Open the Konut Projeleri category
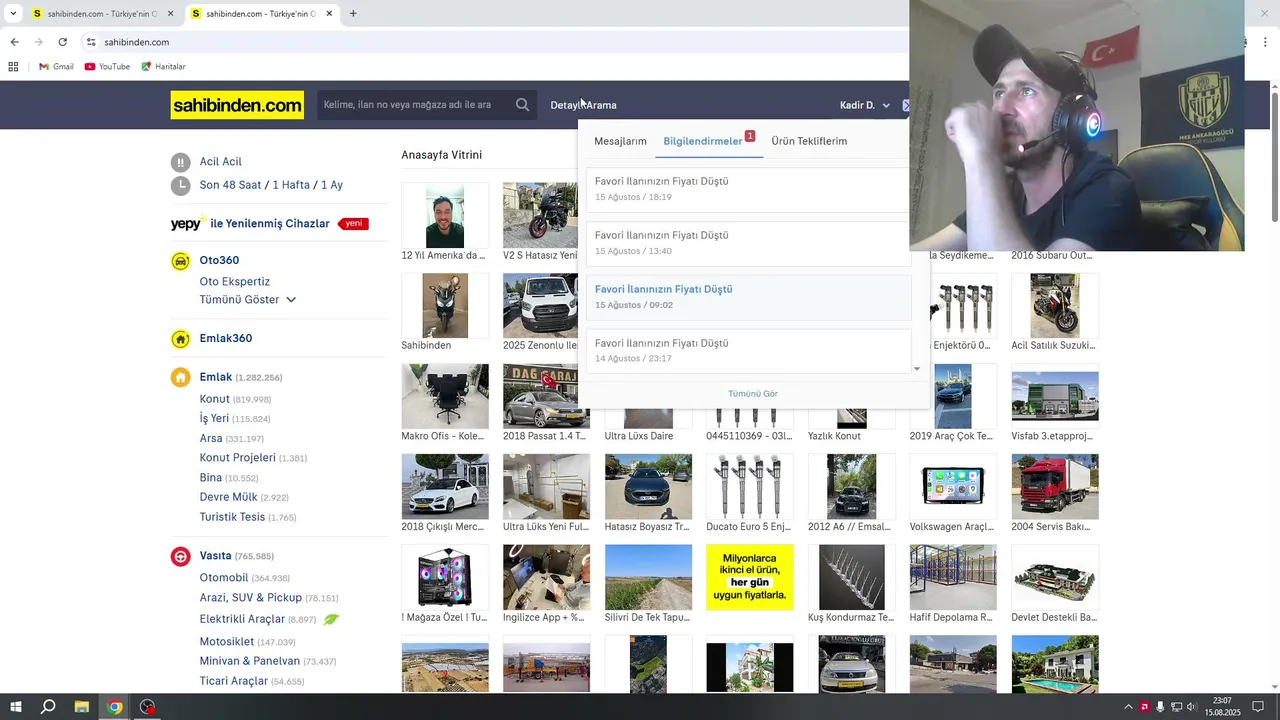The width and height of the screenshot is (1280, 720). (237, 458)
